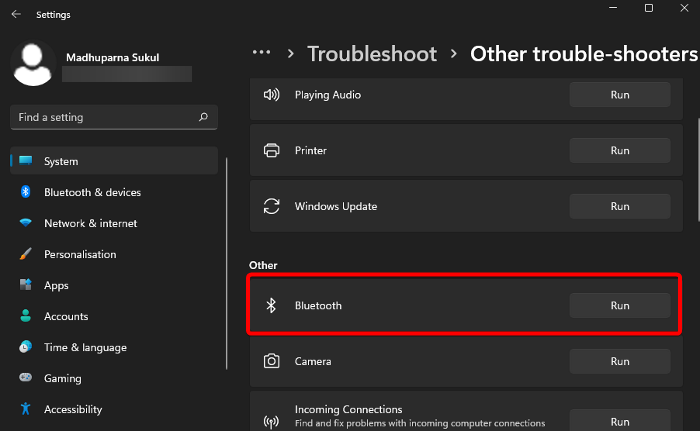Click the Gaming controller icon
This screenshot has height=431, width=700.
tap(25, 378)
